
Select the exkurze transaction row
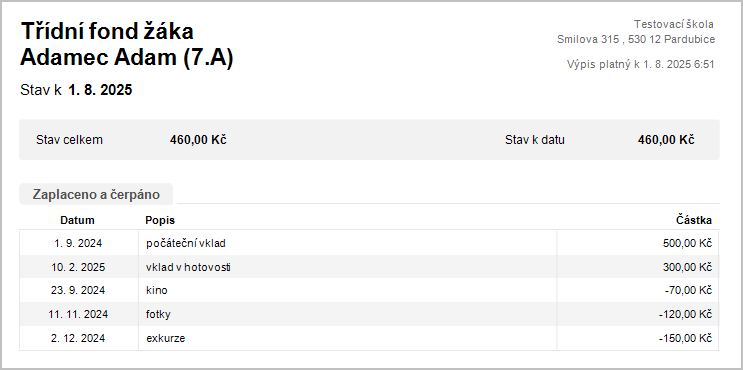(x=370, y=338)
